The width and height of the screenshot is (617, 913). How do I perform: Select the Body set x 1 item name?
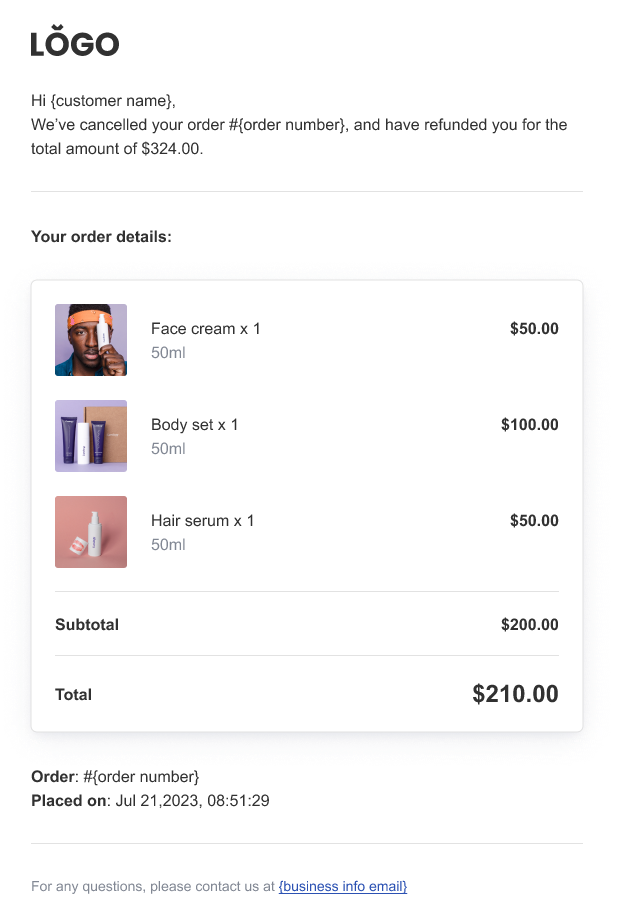tap(195, 425)
